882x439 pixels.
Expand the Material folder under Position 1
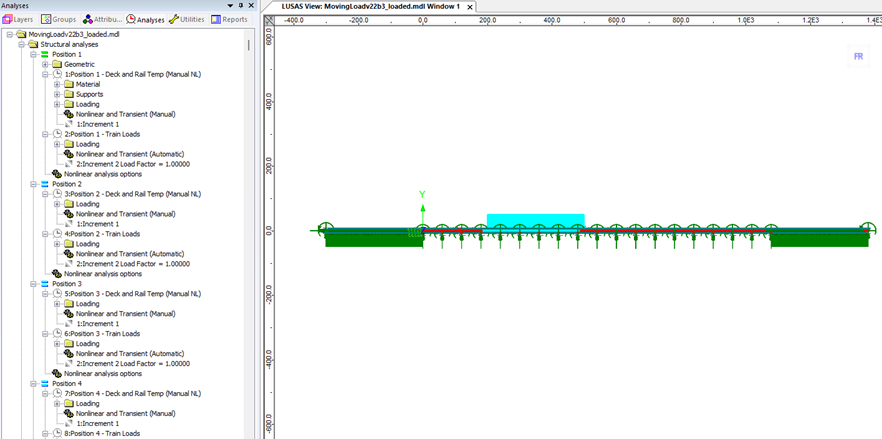point(57,84)
